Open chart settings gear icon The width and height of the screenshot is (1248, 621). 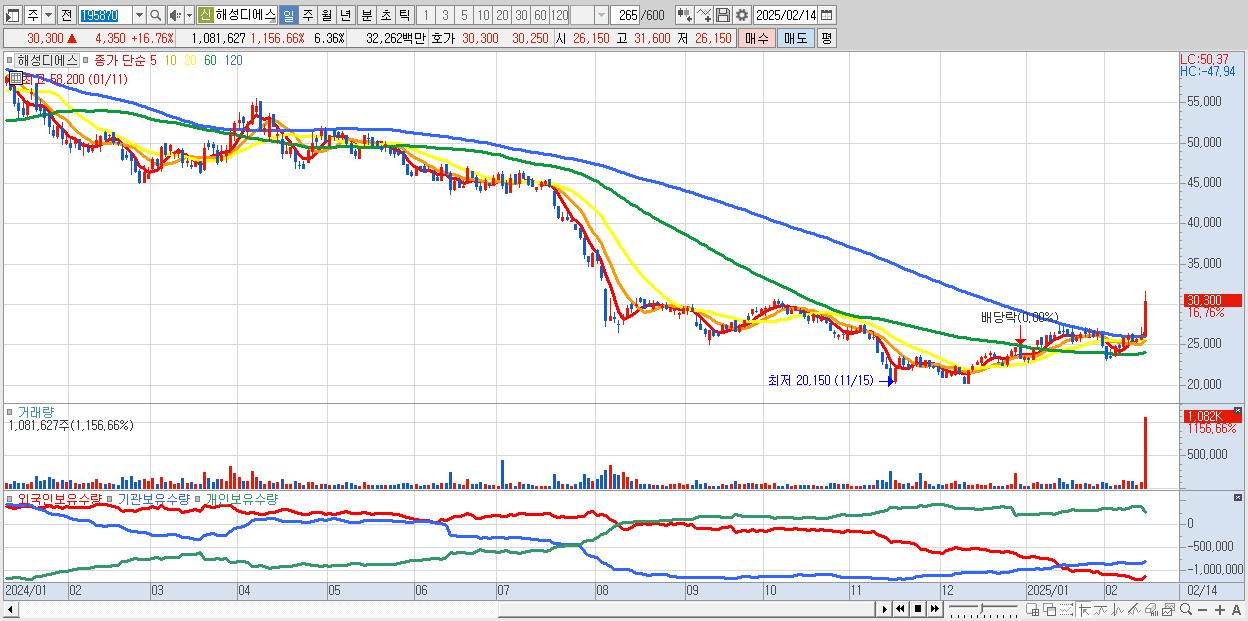pyautogui.click(x=742, y=15)
